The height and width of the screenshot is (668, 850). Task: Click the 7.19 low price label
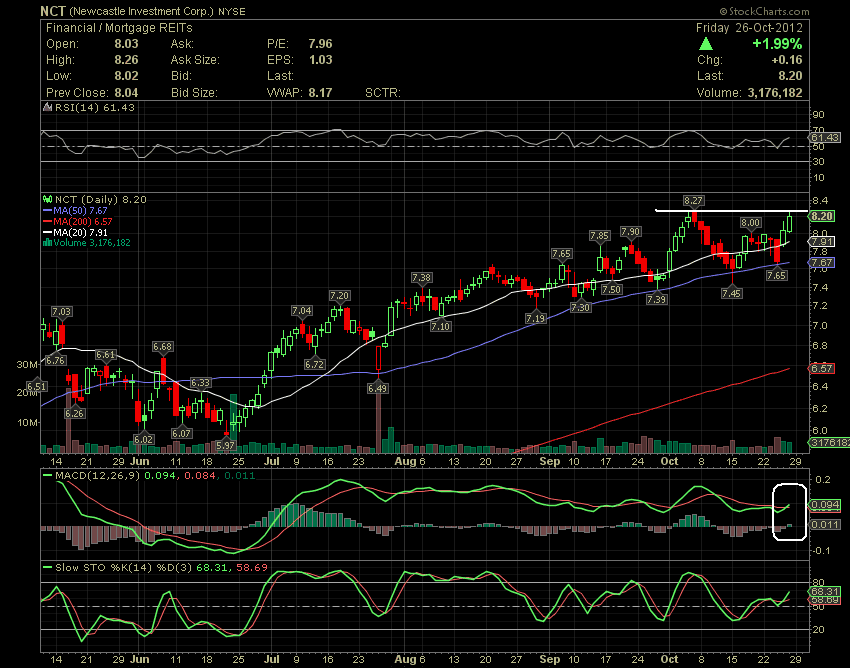536,318
